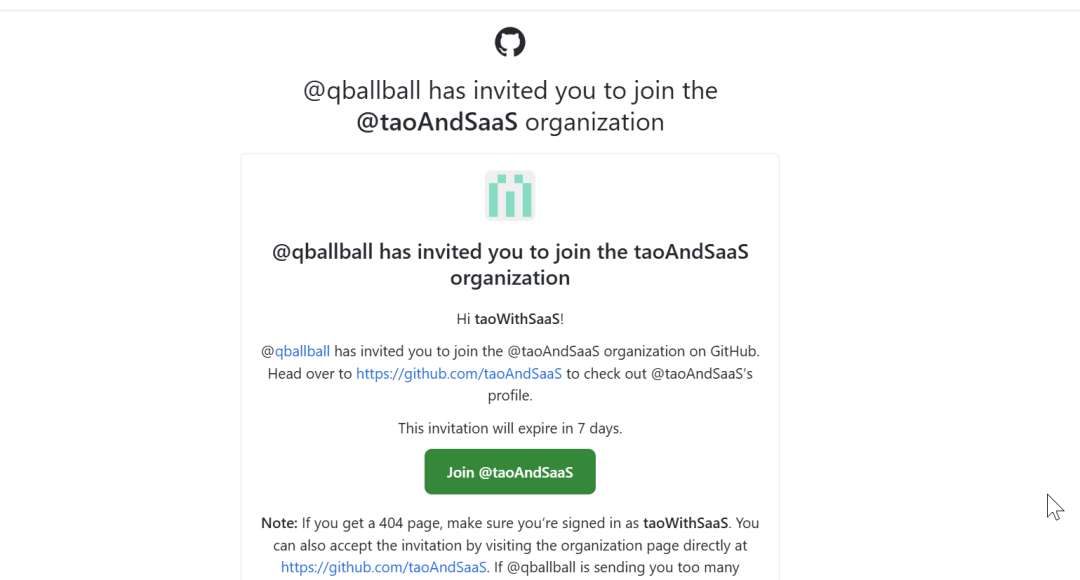The height and width of the screenshot is (580, 1080).
Task: Click the GitHub Octocat logo
Action: point(510,42)
